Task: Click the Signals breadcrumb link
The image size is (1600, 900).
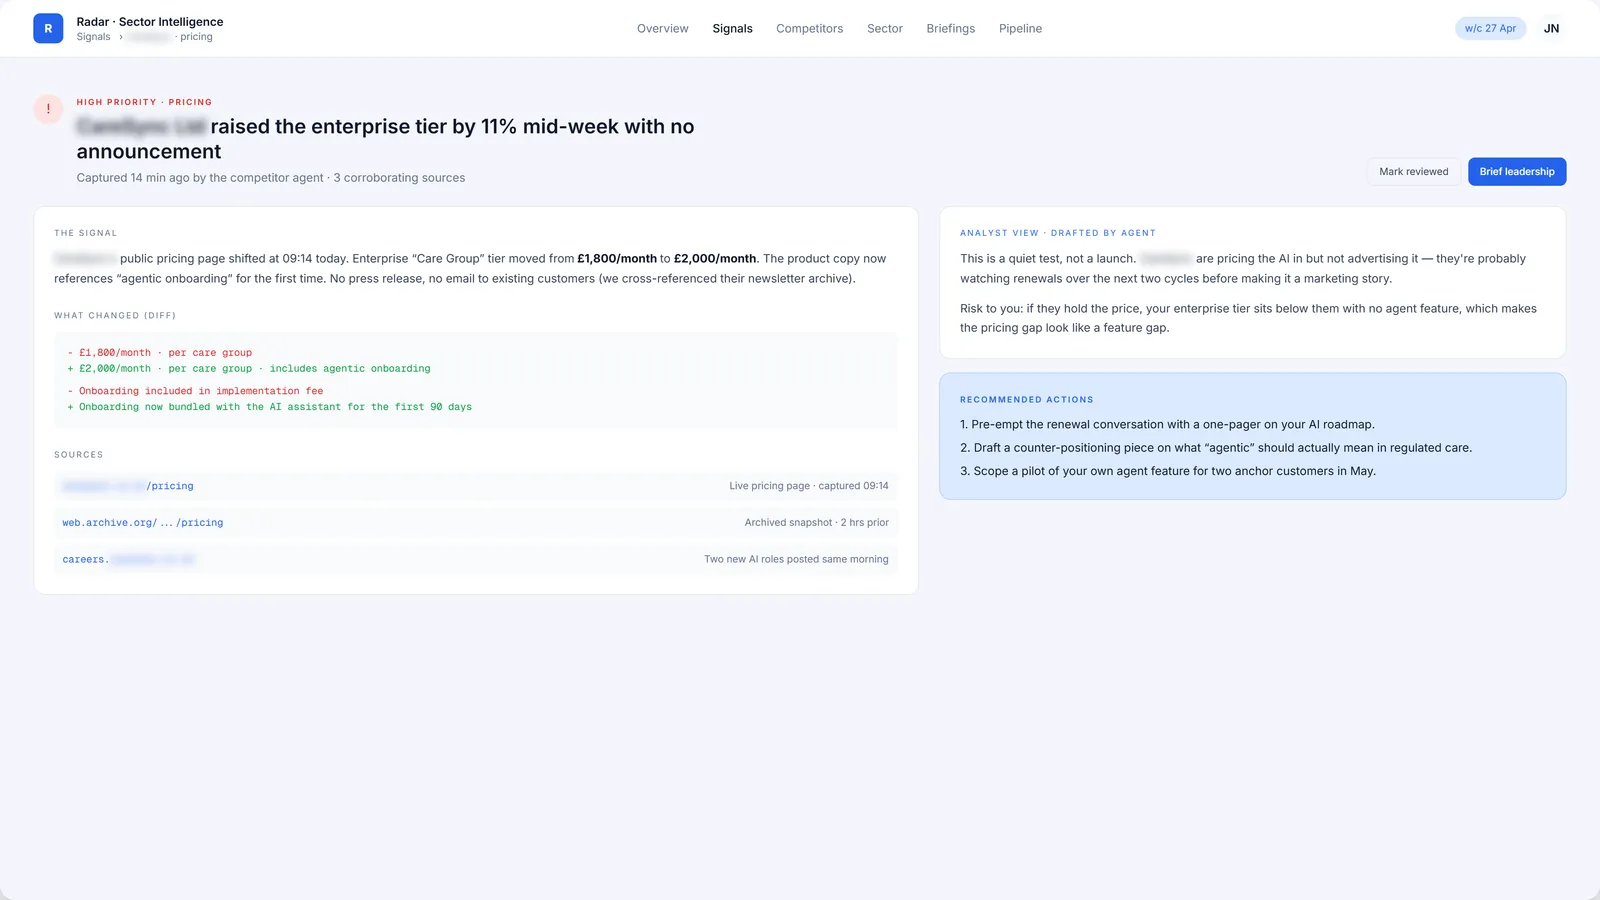Action: (93, 37)
